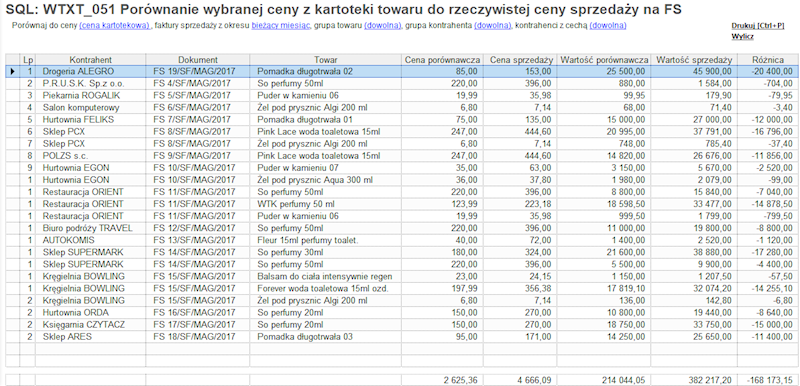Select the 'Biuro podróży TRAVEL' cell

(91, 228)
